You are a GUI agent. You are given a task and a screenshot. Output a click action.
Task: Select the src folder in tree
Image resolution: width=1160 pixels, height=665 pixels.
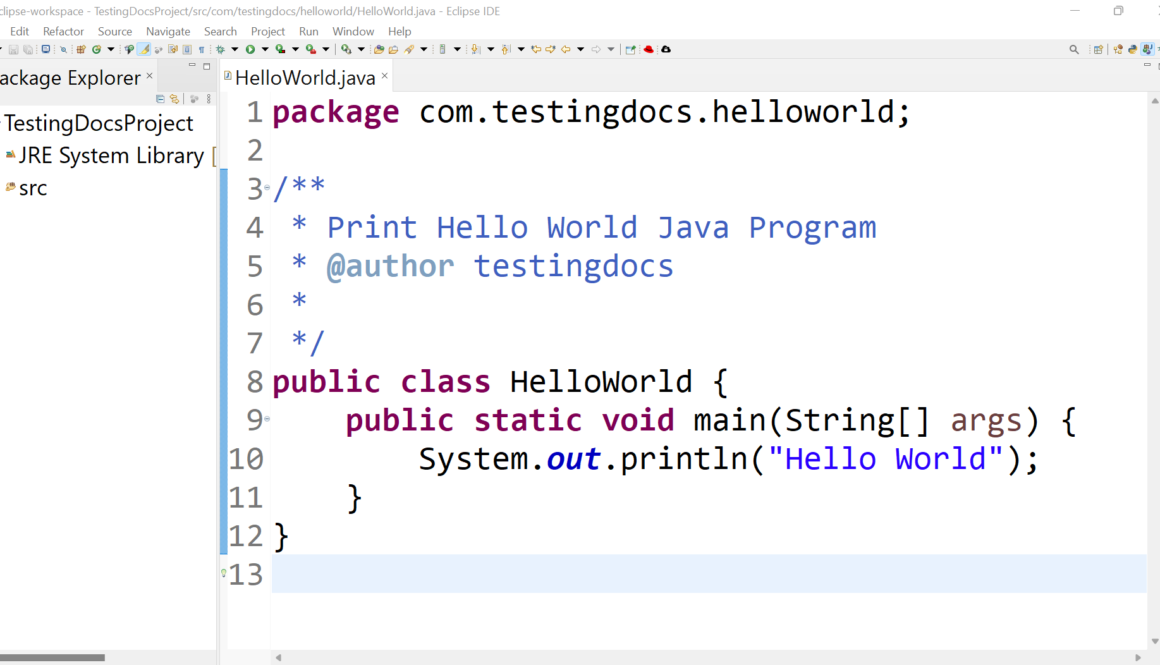pos(32,188)
